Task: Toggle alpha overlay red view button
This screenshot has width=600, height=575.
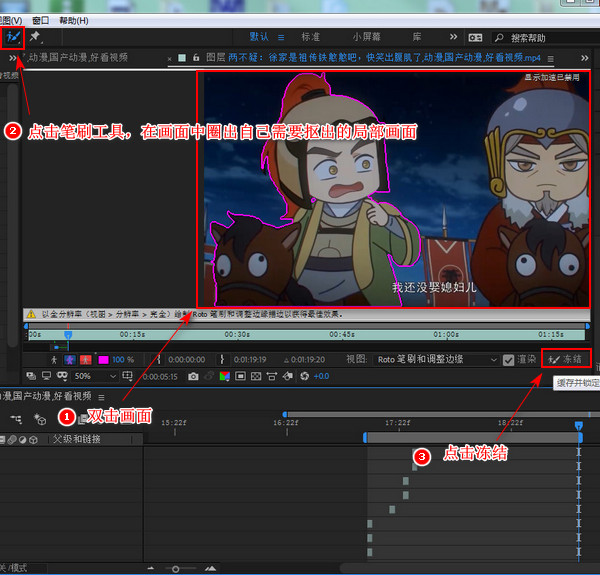Action: click(x=85, y=360)
